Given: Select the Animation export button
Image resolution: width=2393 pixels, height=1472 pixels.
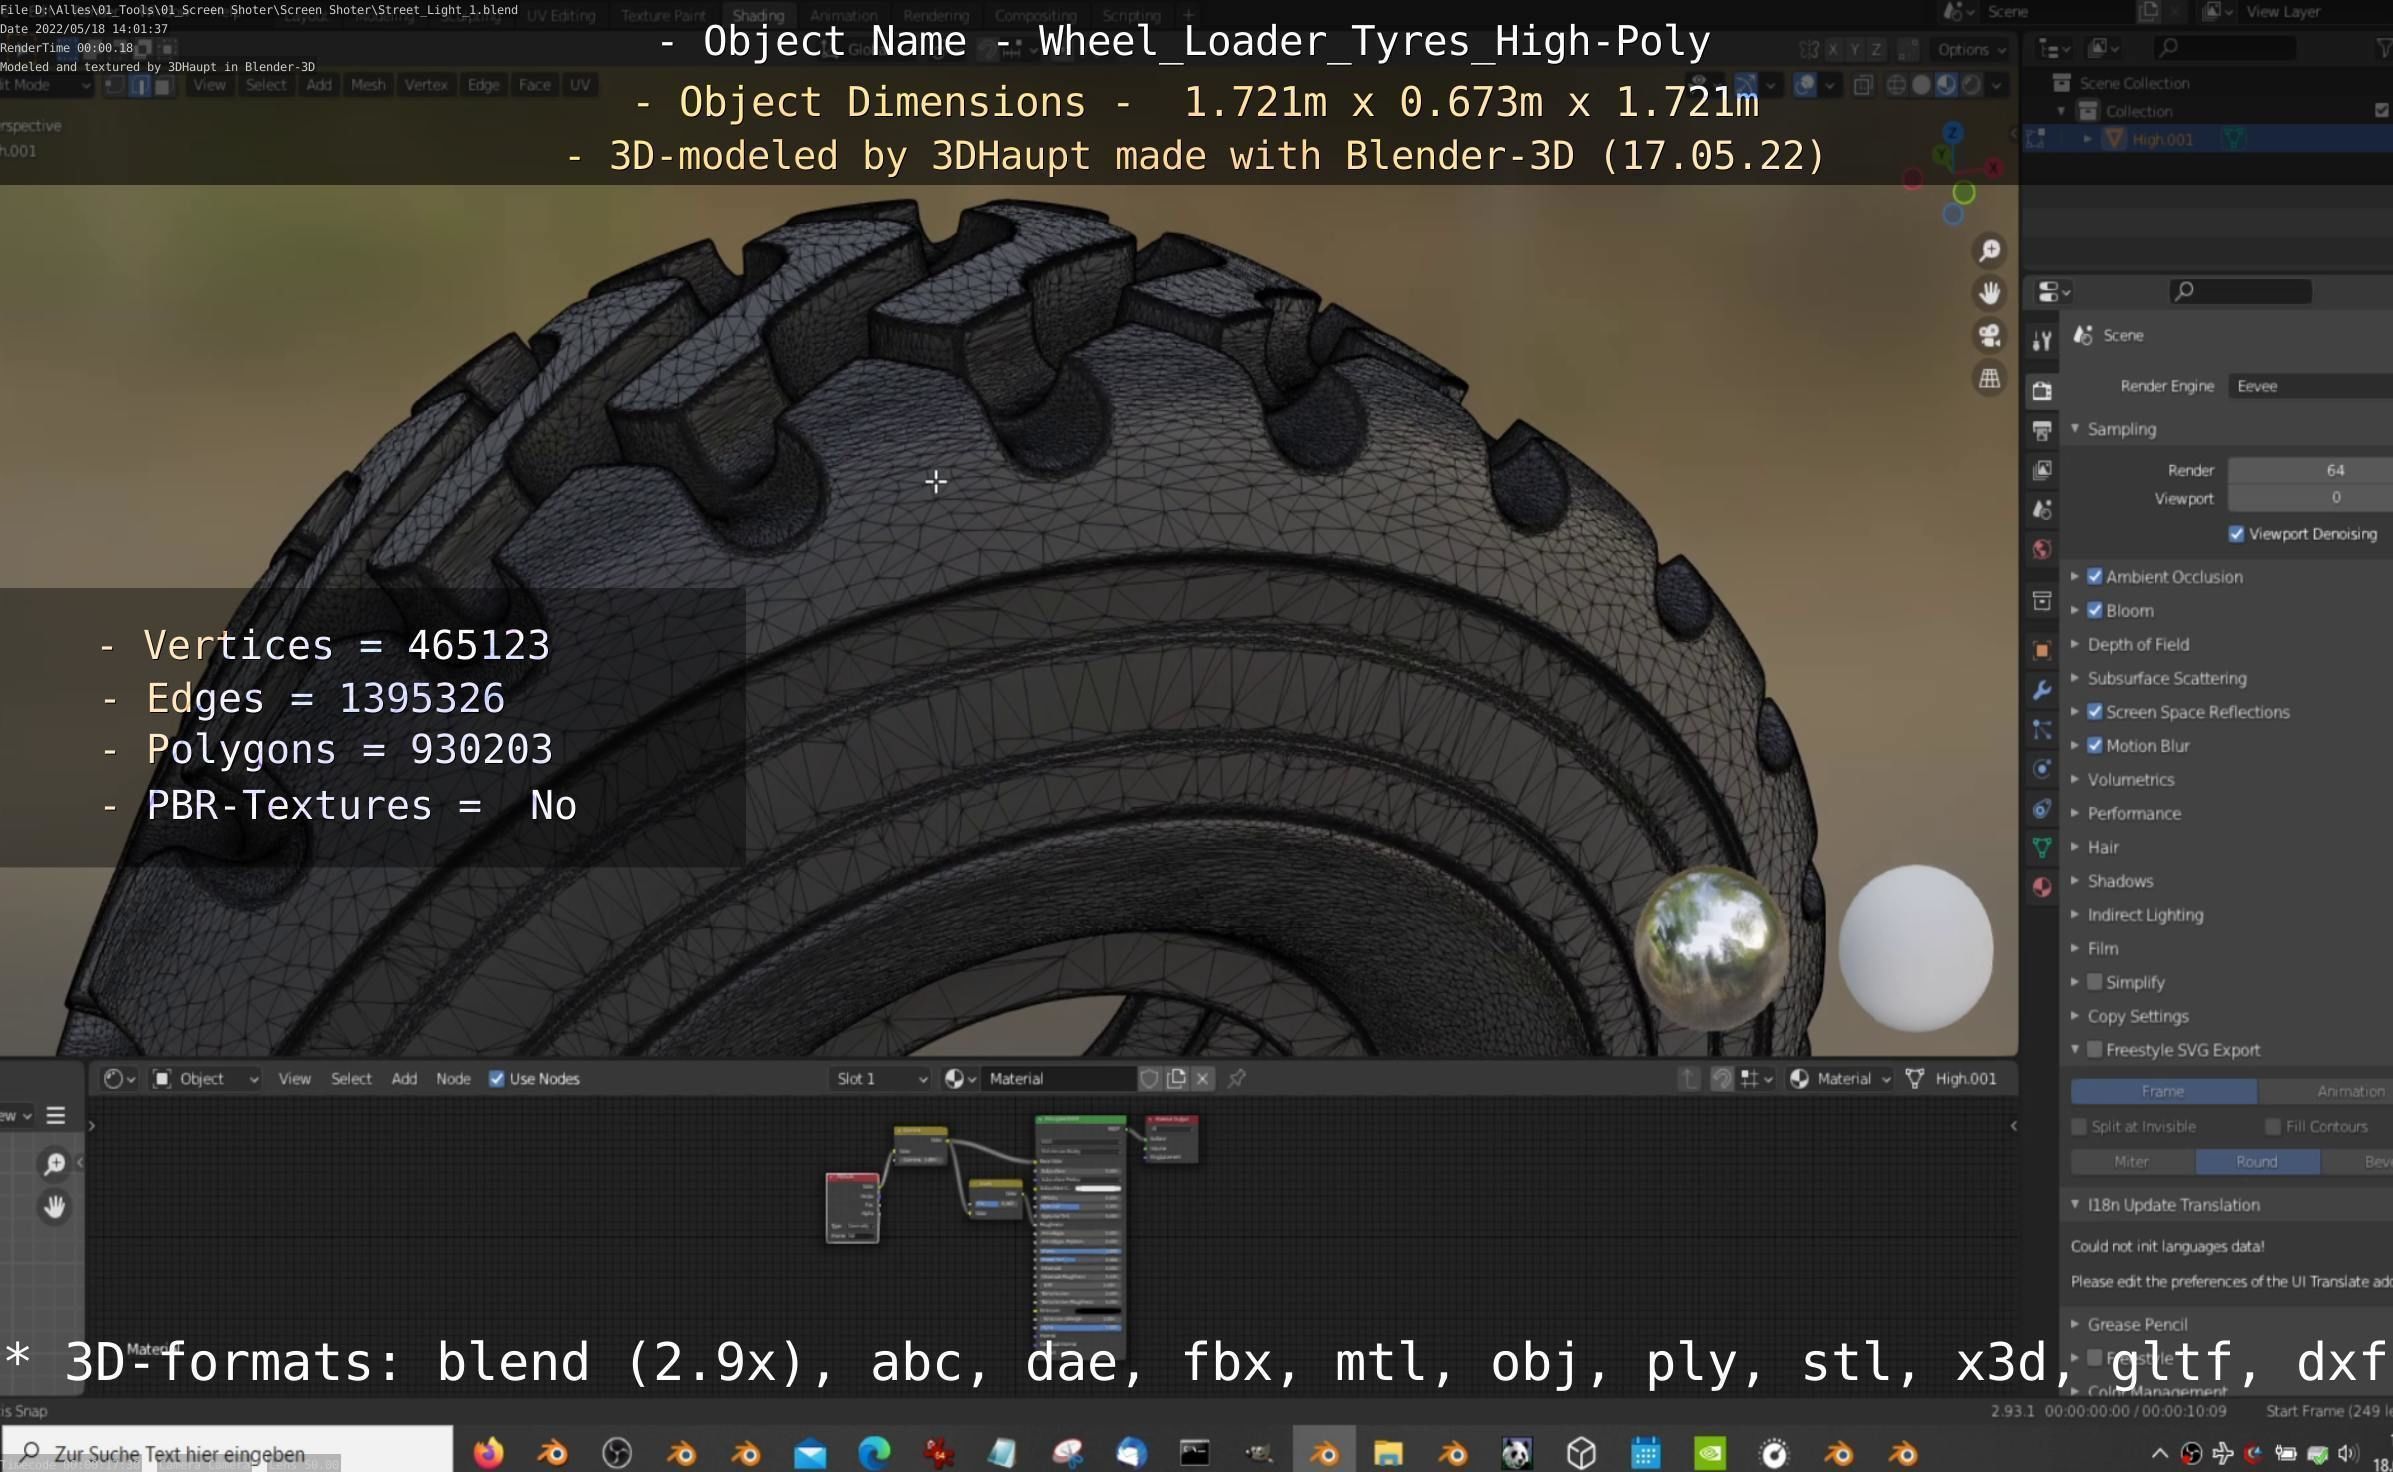Looking at the screenshot, I should (2326, 1091).
